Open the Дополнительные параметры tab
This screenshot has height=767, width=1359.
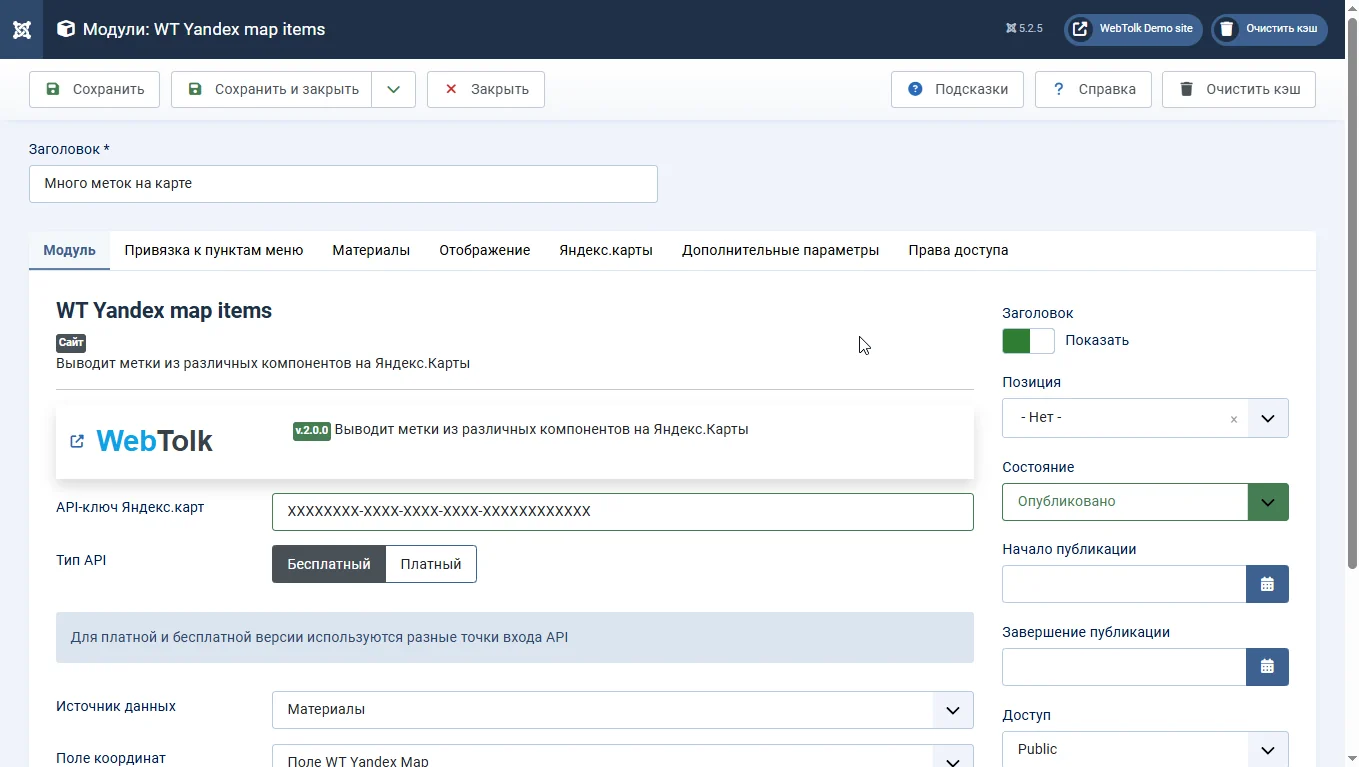[x=781, y=250]
